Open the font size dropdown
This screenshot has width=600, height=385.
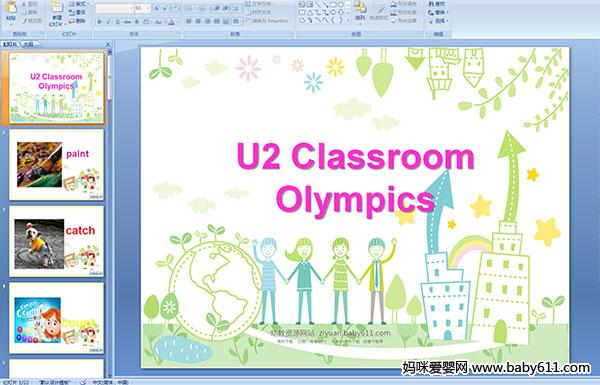point(148,8)
